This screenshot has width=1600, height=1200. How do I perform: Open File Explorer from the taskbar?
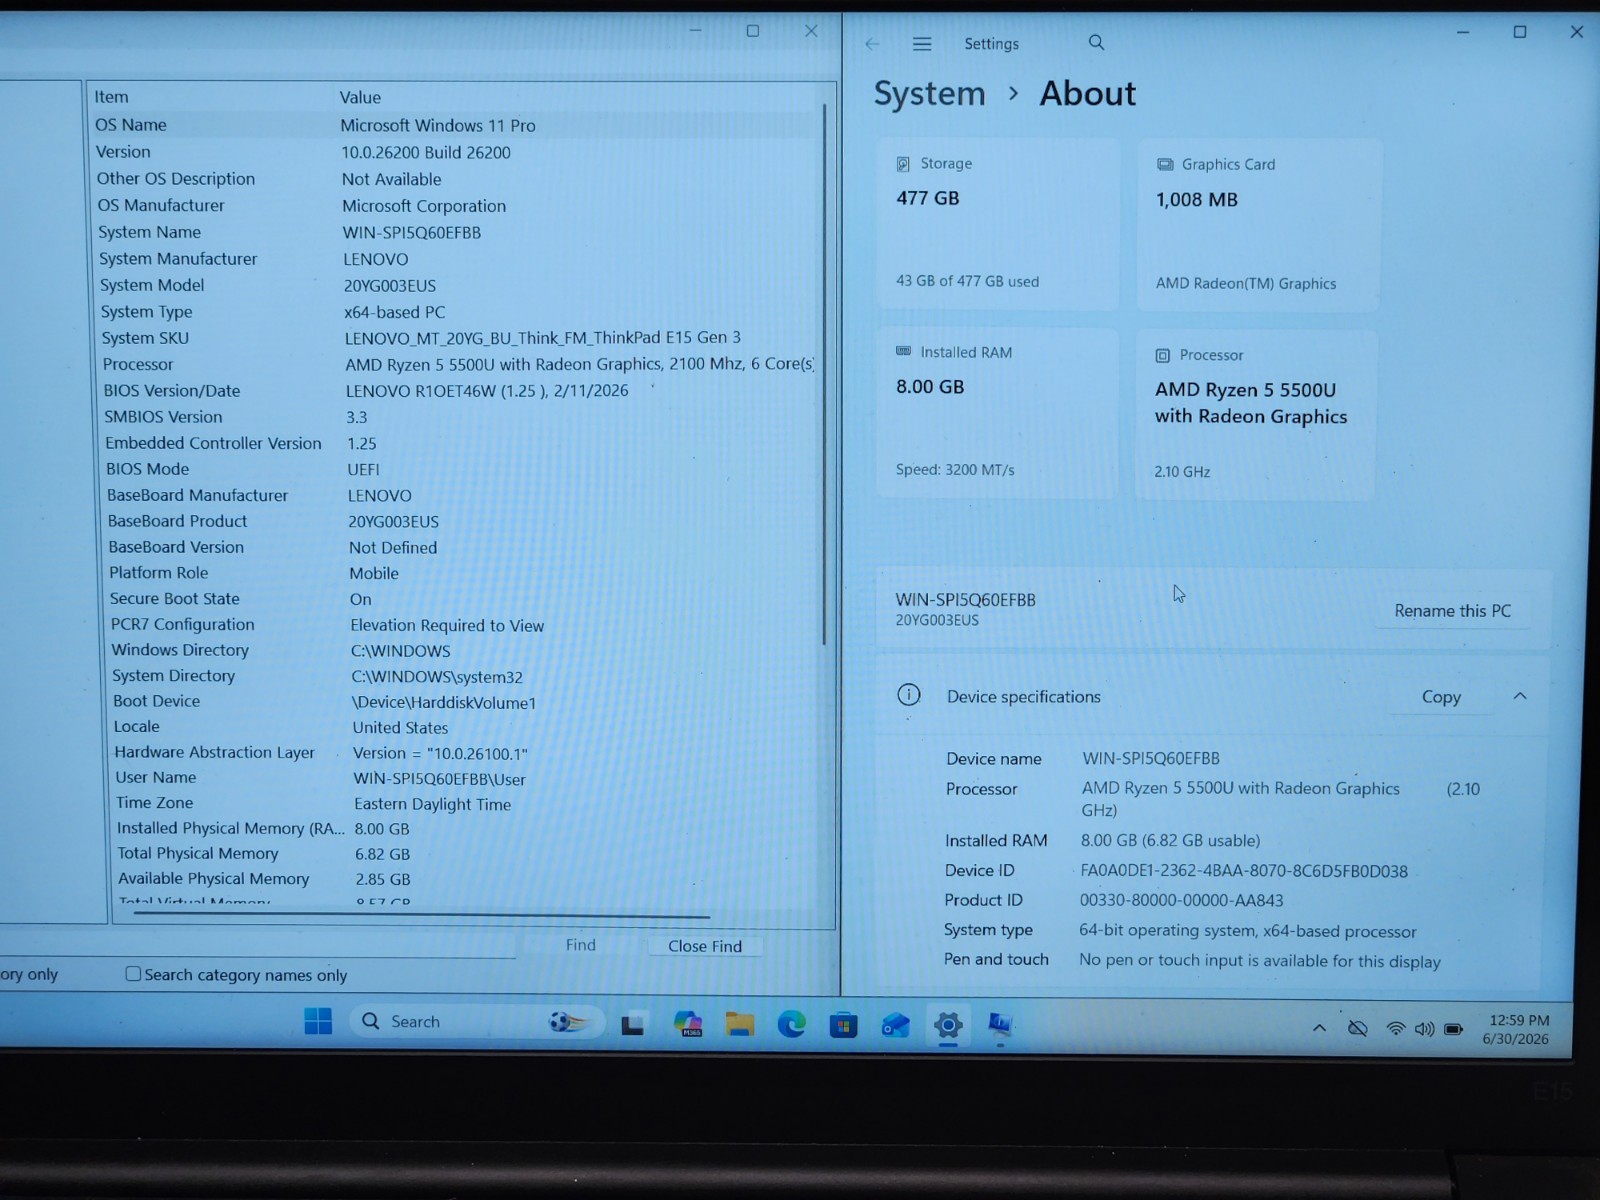[740, 1024]
